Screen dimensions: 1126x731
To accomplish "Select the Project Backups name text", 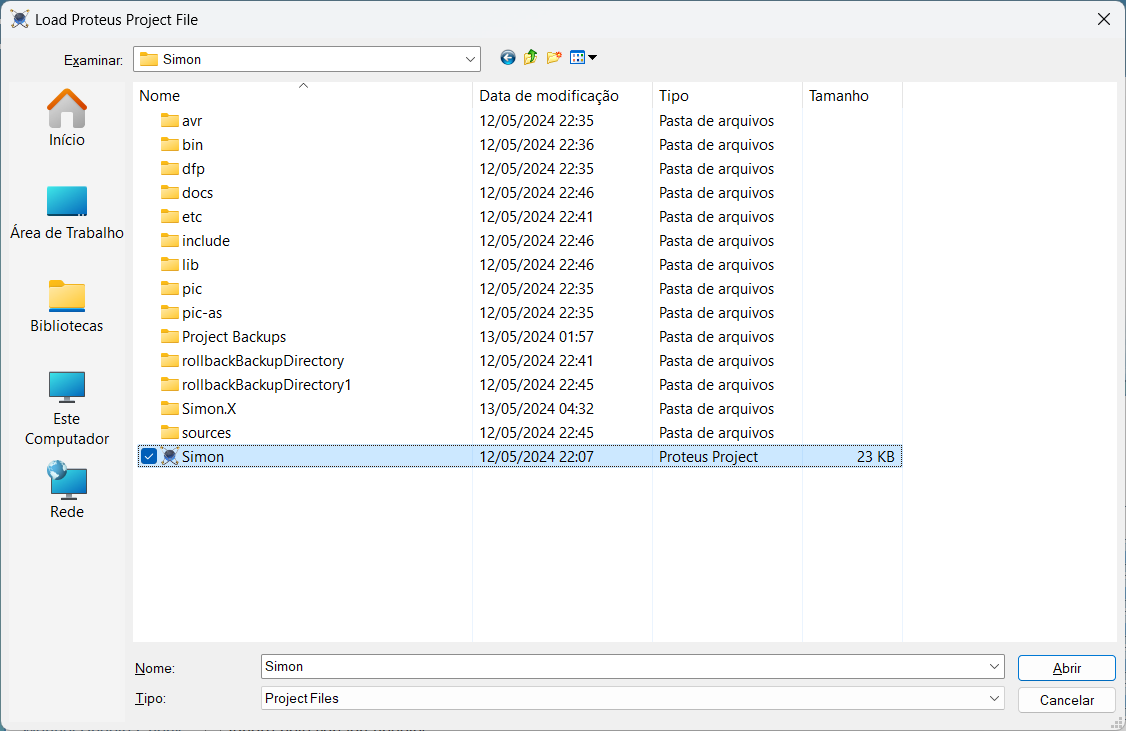I will (x=234, y=337).
